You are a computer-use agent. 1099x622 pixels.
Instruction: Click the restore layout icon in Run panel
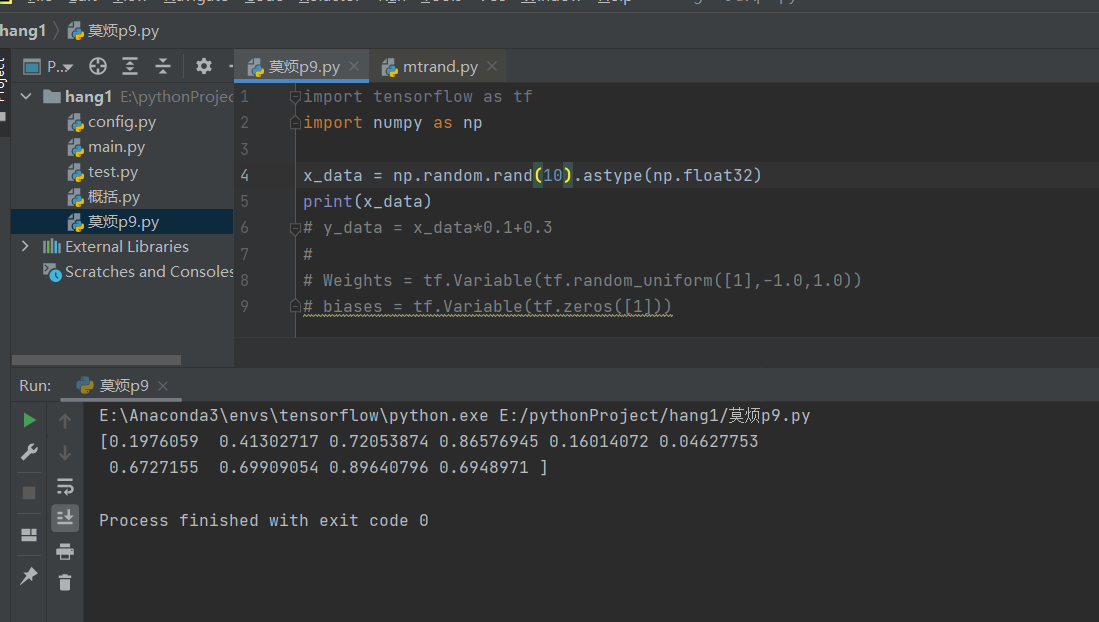pos(29,535)
